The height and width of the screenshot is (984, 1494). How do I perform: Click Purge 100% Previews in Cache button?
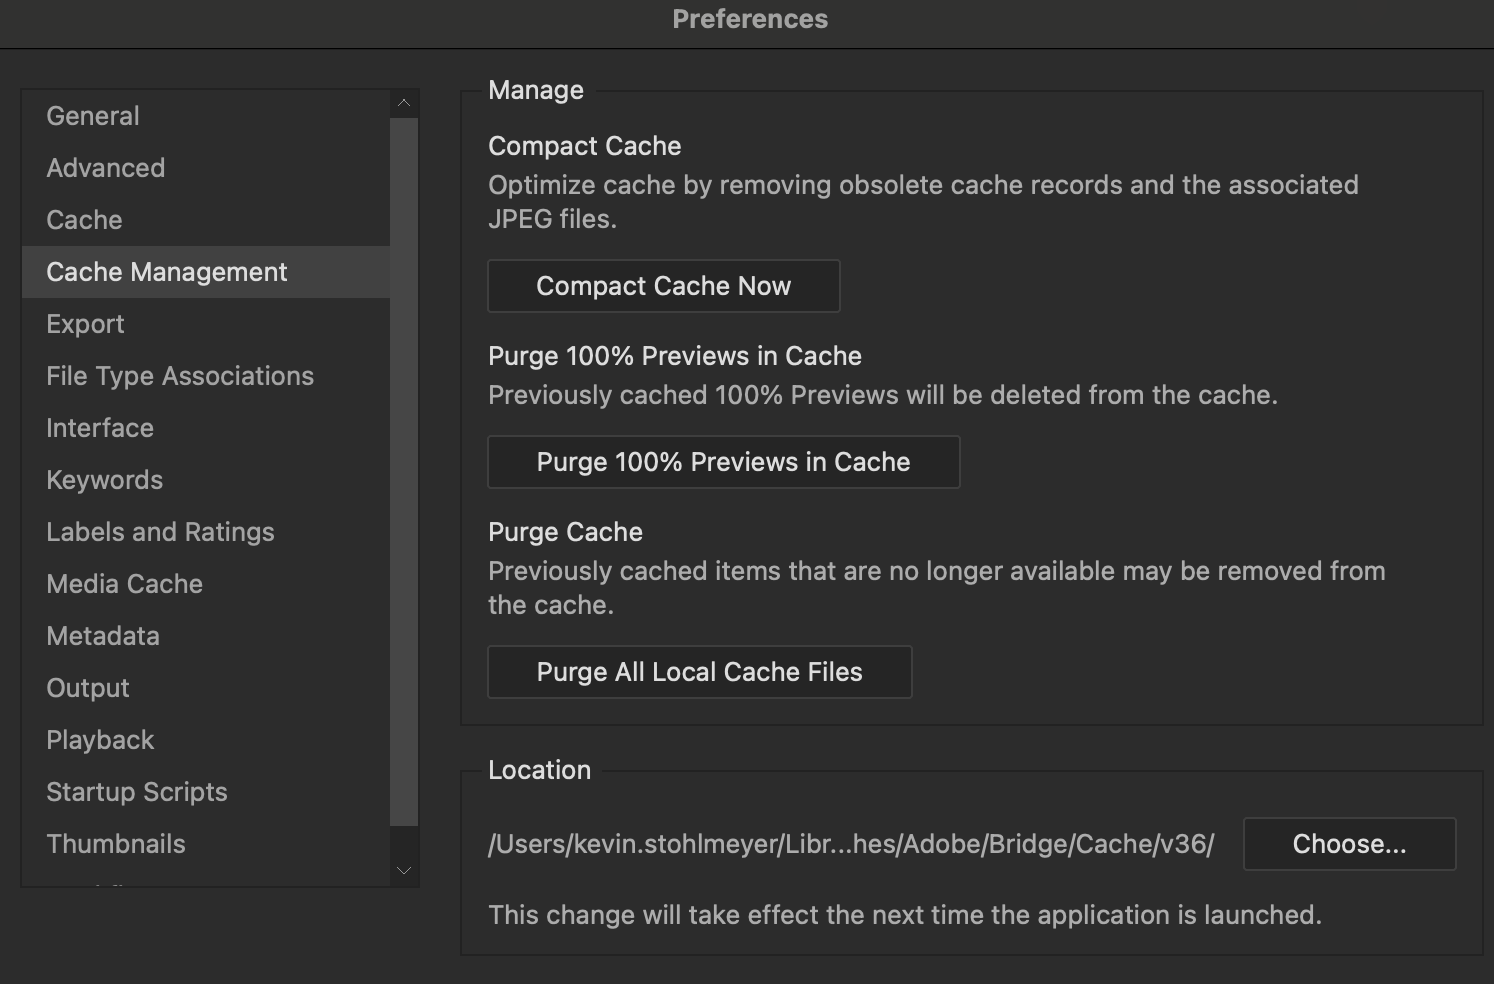(723, 462)
